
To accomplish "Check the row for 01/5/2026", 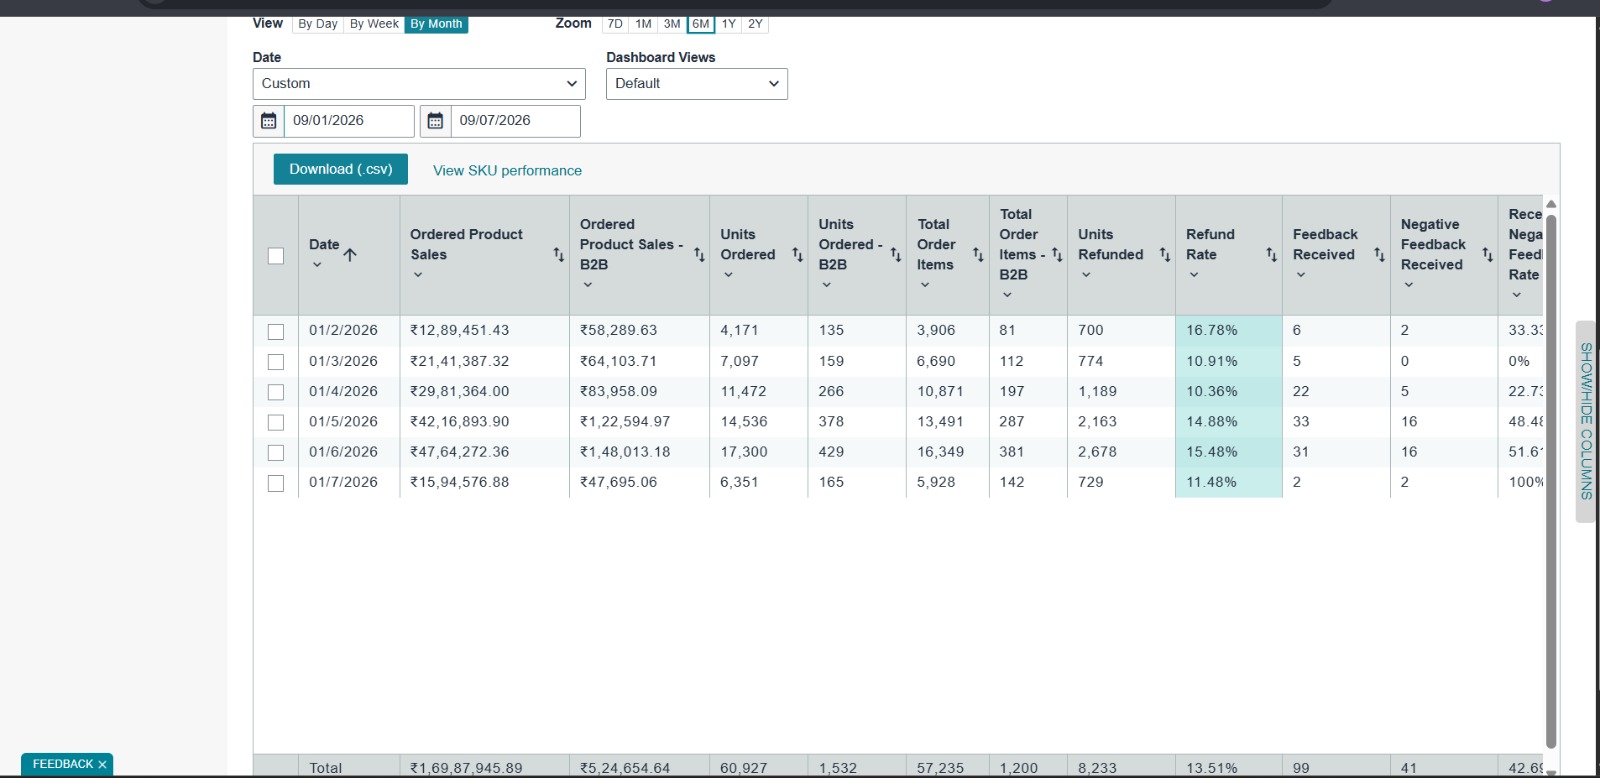I will pyautogui.click(x=276, y=423).
